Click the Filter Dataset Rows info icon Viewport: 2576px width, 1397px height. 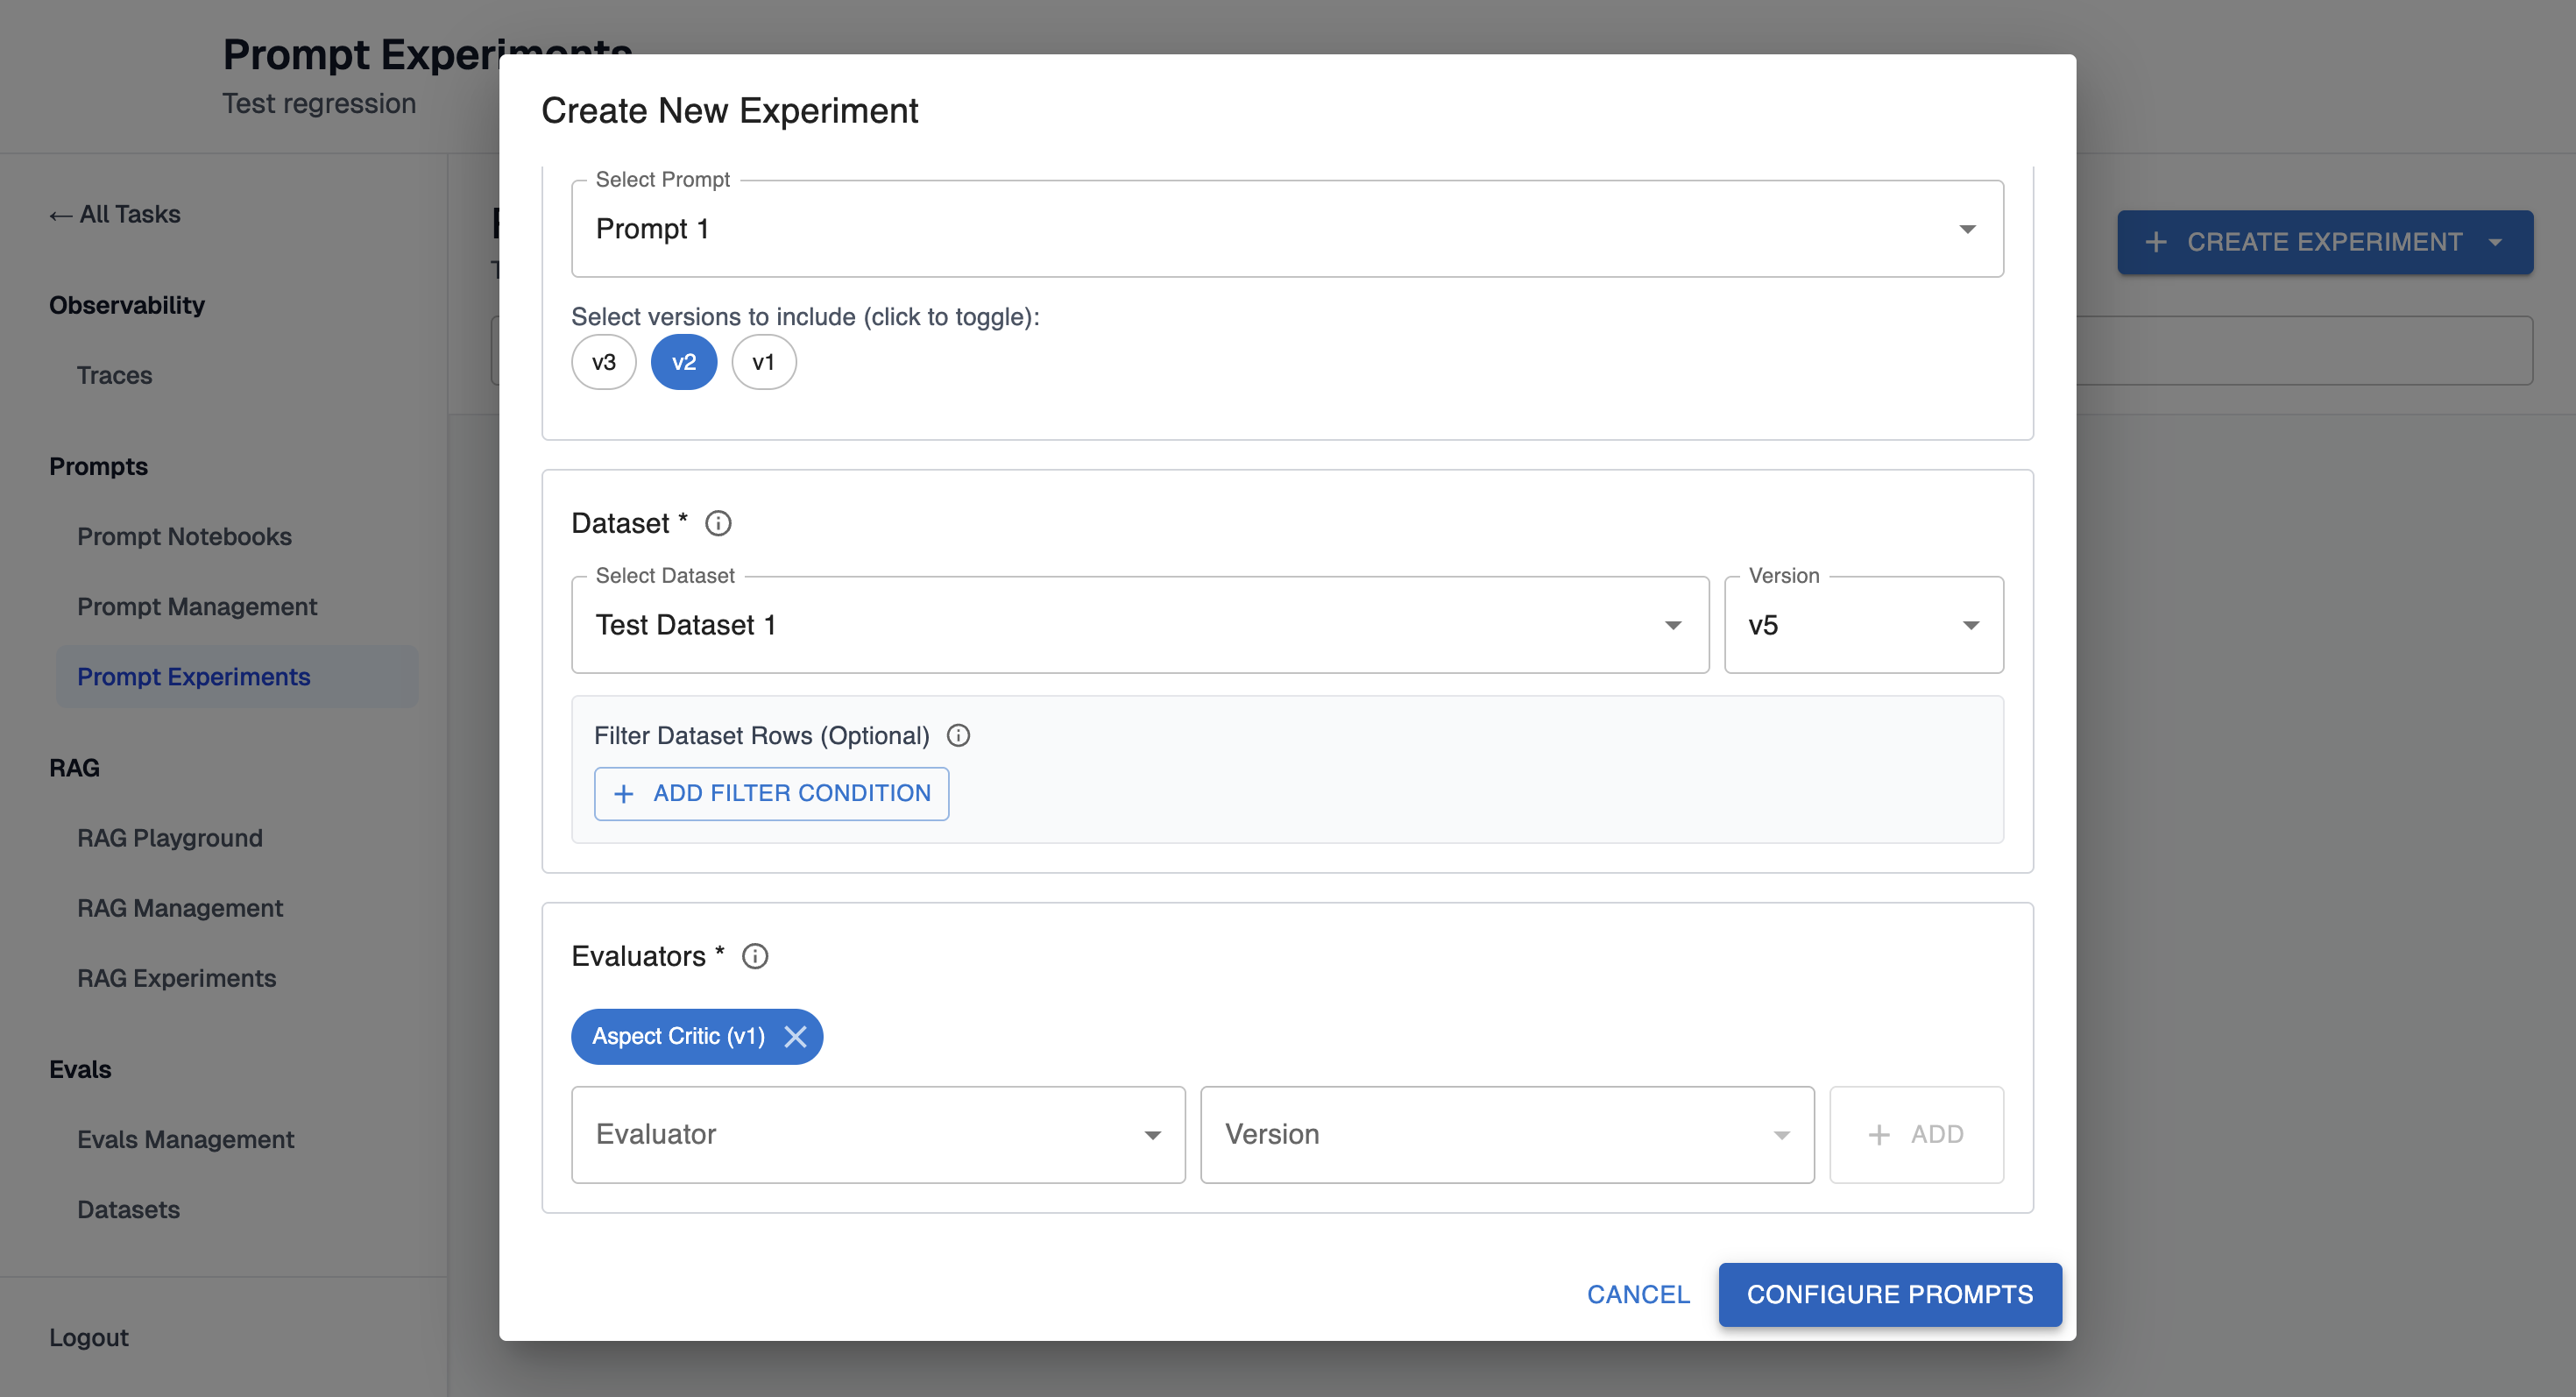[x=958, y=735]
